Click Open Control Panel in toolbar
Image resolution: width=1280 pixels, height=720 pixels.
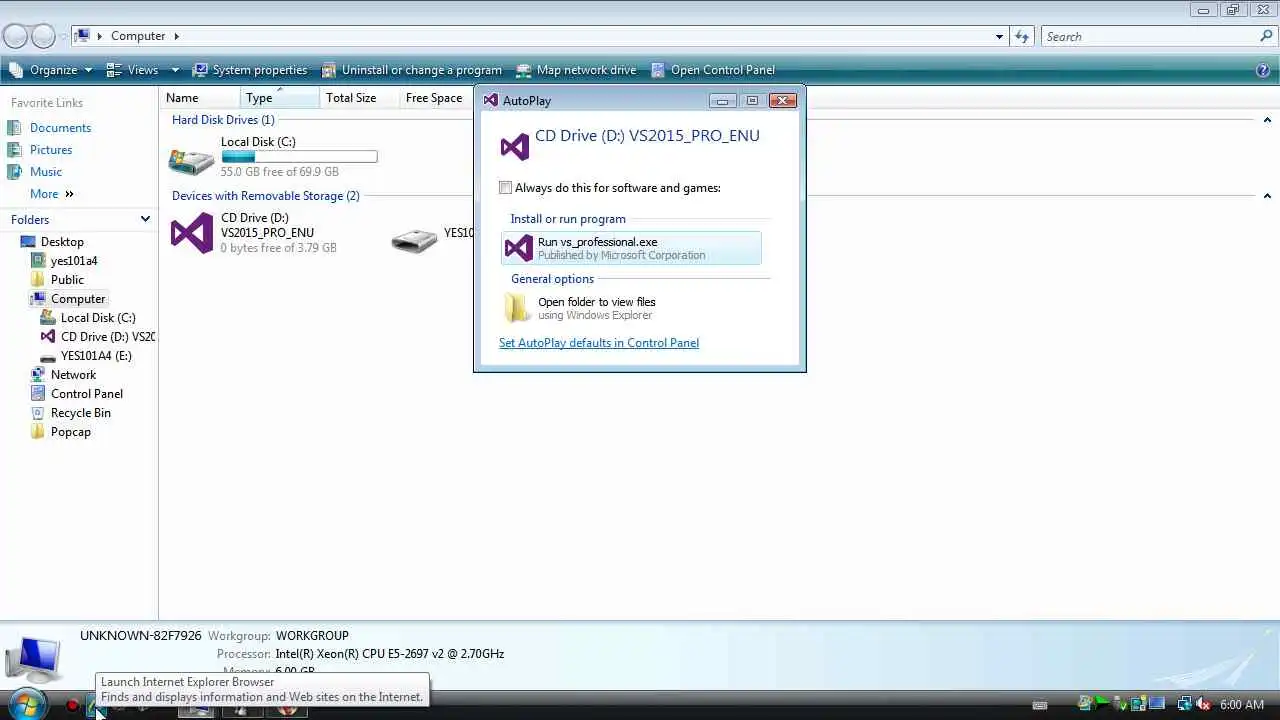click(x=713, y=70)
